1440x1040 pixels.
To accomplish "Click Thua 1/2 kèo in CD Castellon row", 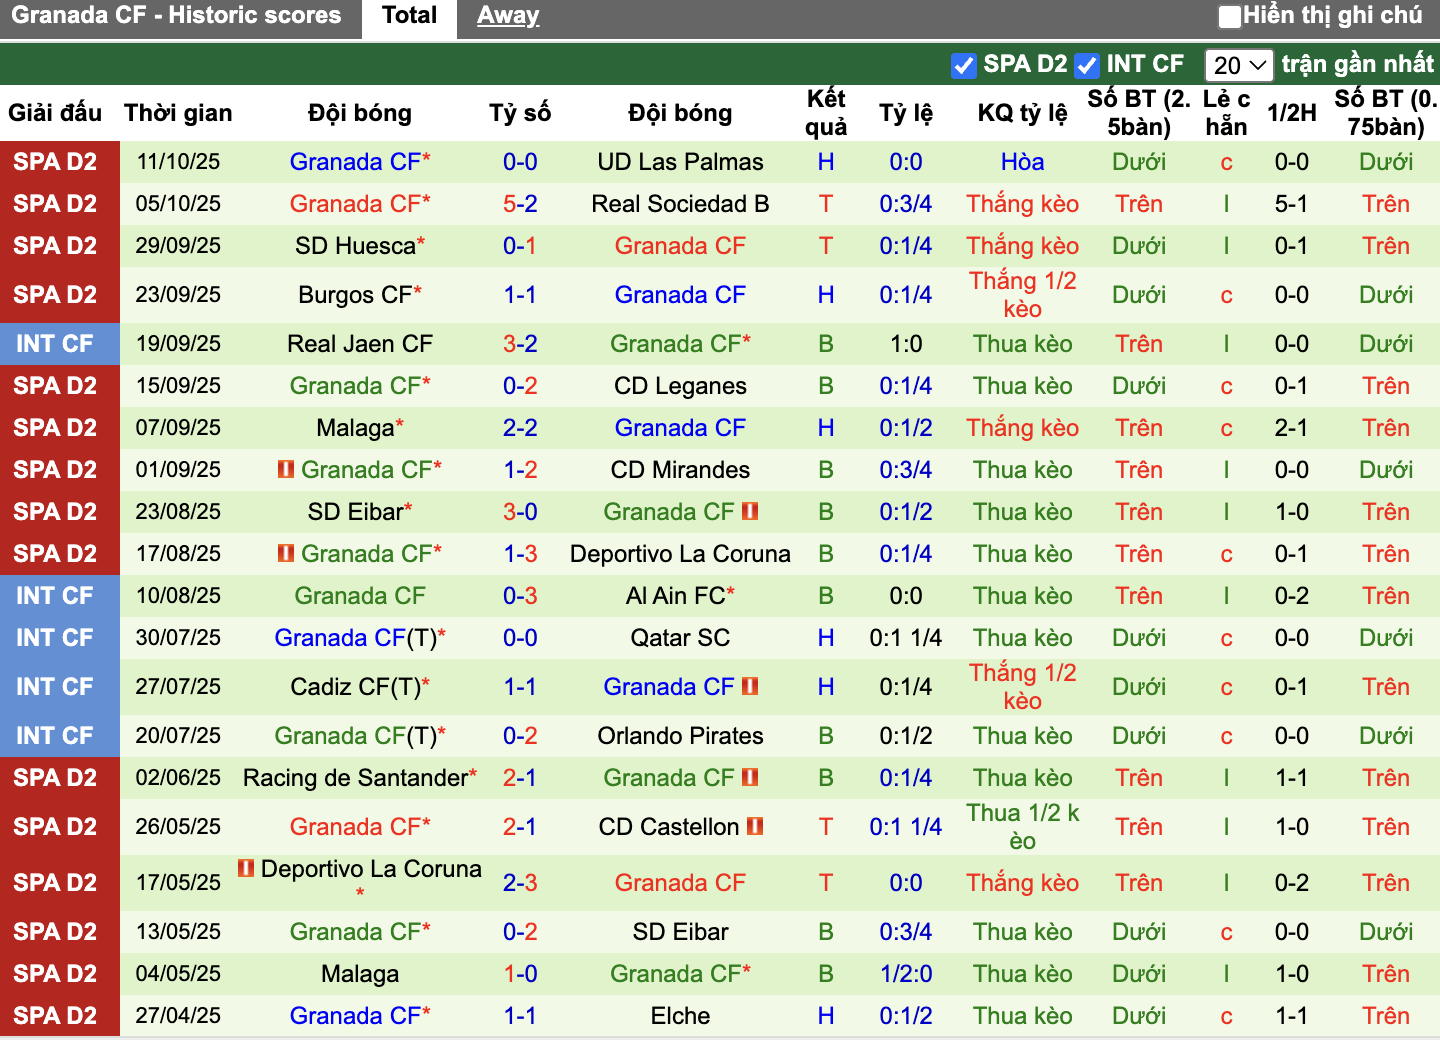I will point(1022,827).
